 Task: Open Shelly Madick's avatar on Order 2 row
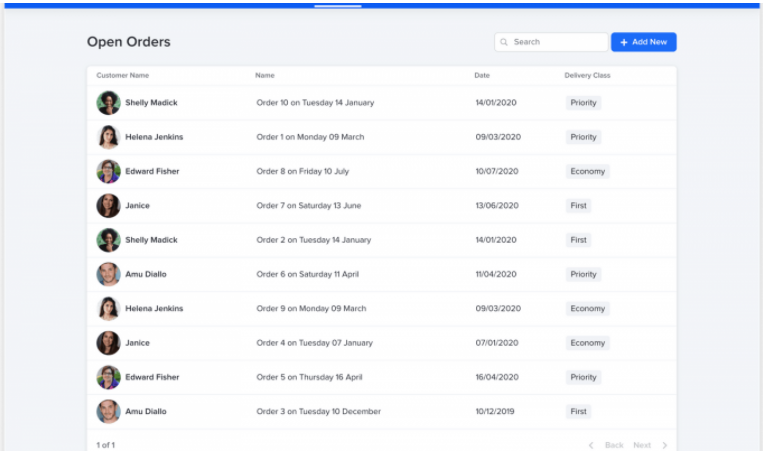tap(108, 240)
